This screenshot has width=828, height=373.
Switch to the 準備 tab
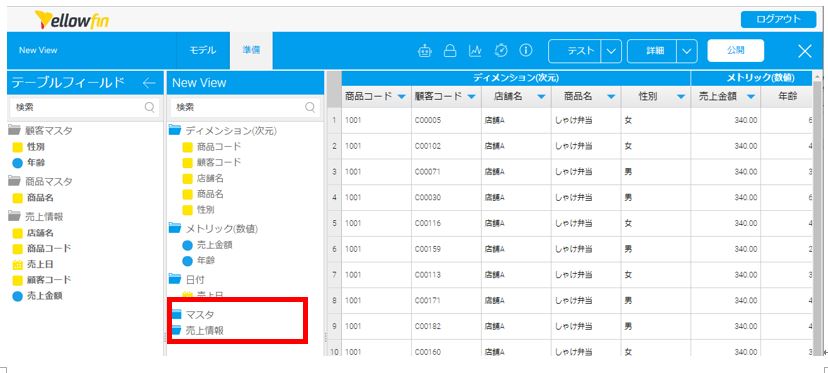tap(251, 51)
